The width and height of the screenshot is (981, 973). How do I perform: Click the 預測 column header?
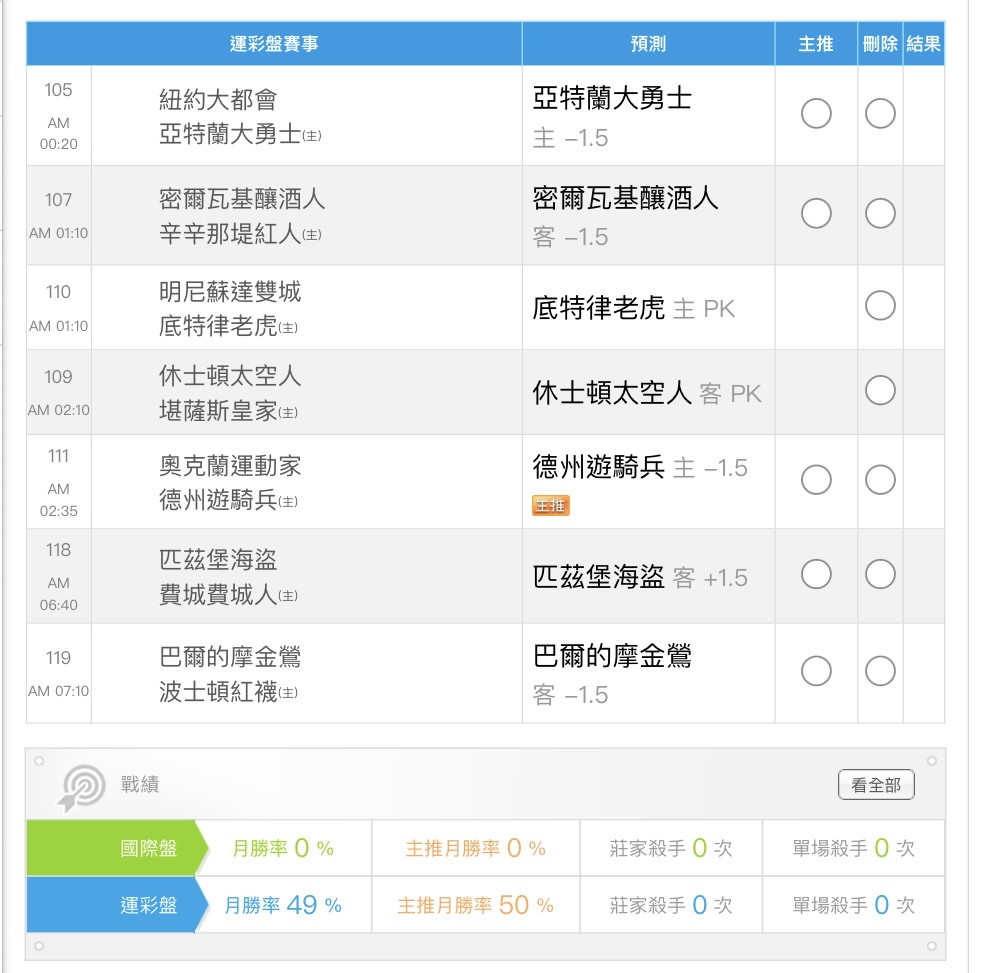coord(648,44)
